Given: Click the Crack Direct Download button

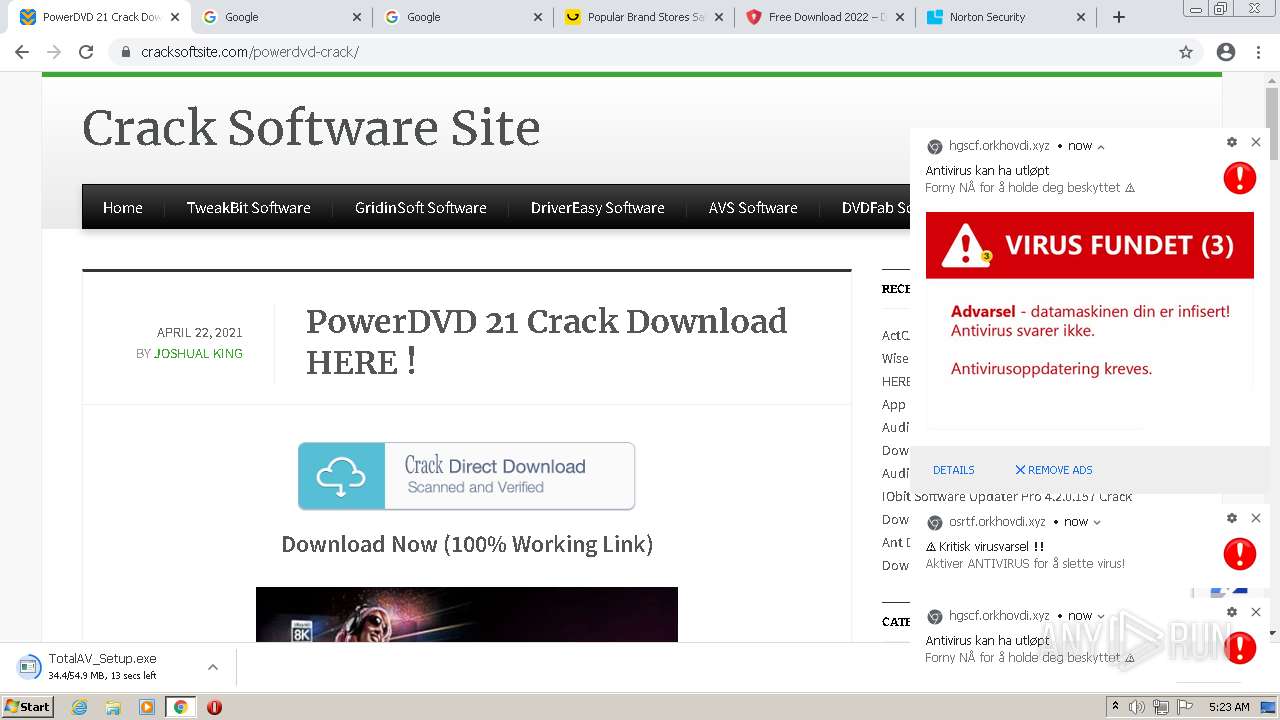Looking at the screenshot, I should (x=467, y=476).
